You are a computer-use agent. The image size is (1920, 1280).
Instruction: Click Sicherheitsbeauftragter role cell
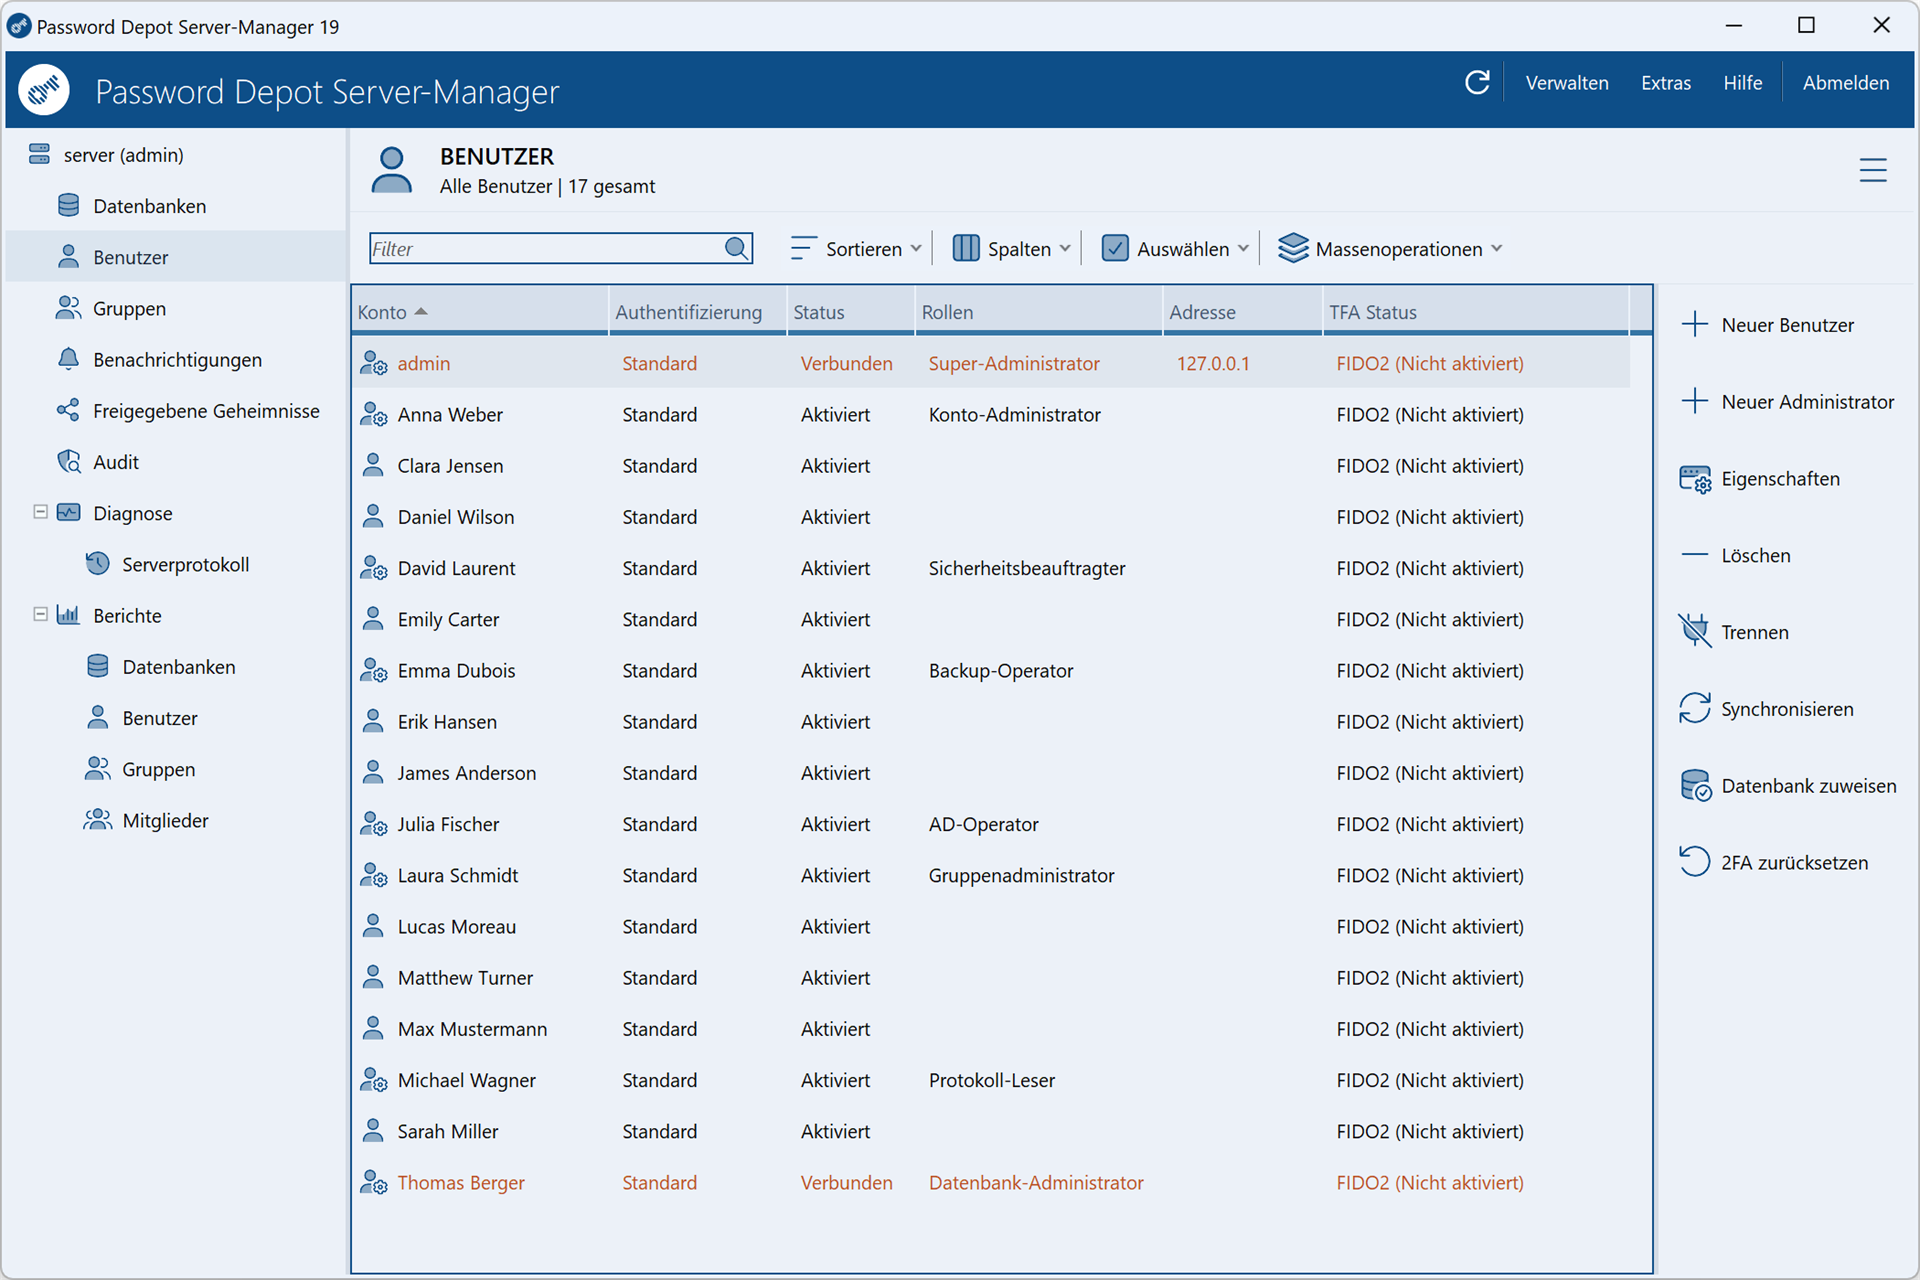[x=1027, y=568]
